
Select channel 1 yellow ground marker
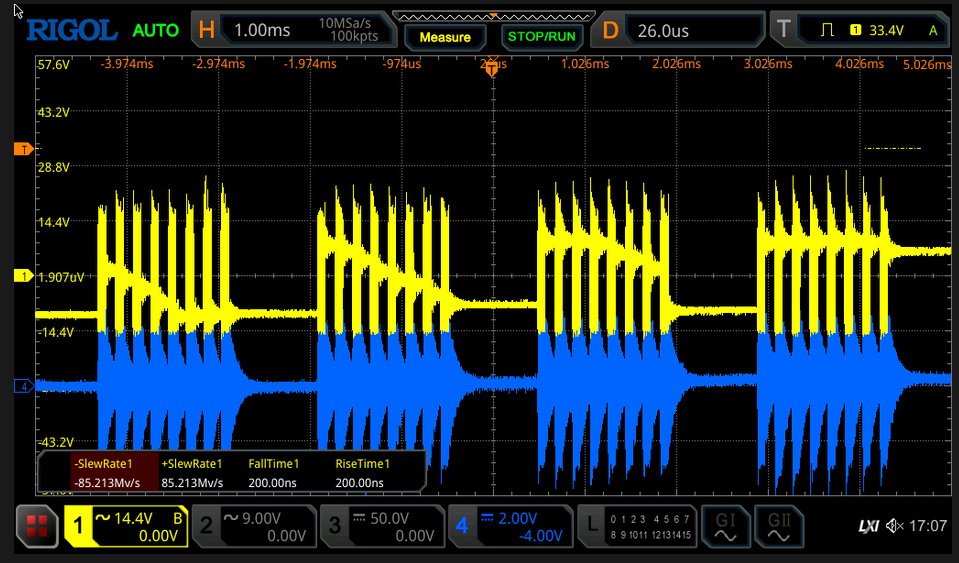click(23, 276)
